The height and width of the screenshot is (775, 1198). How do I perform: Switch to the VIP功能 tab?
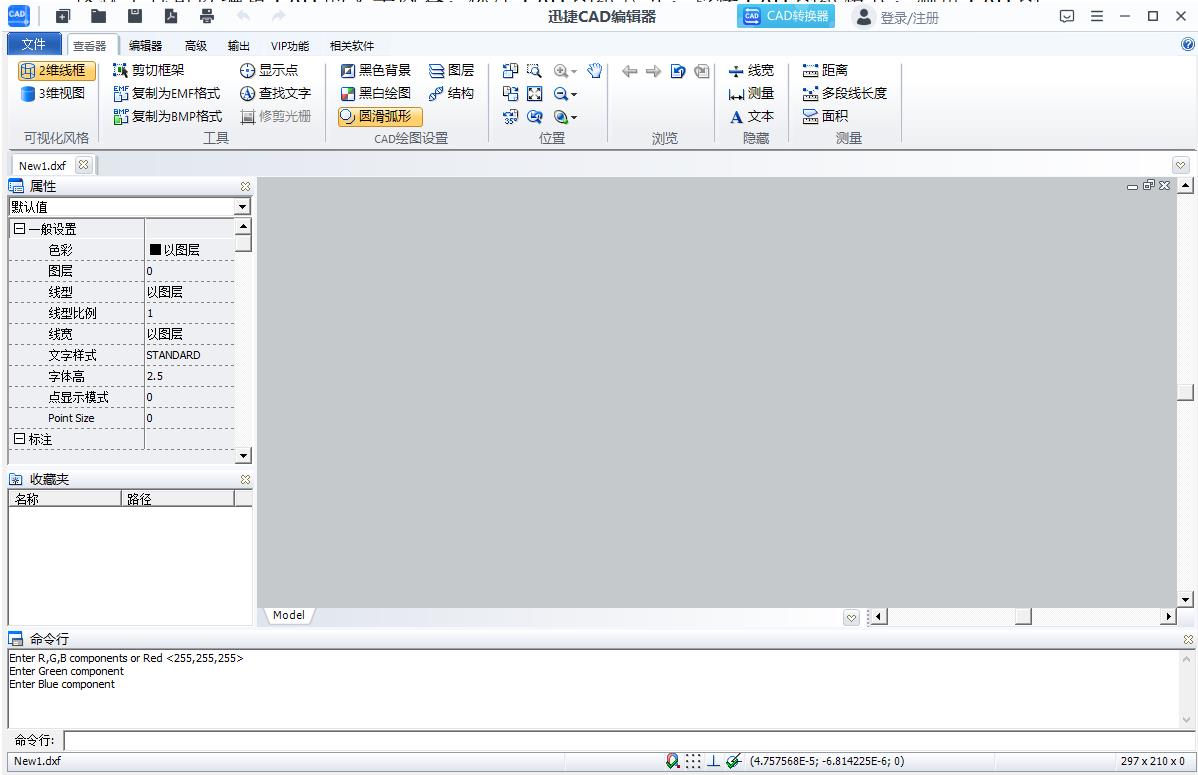[x=290, y=46]
